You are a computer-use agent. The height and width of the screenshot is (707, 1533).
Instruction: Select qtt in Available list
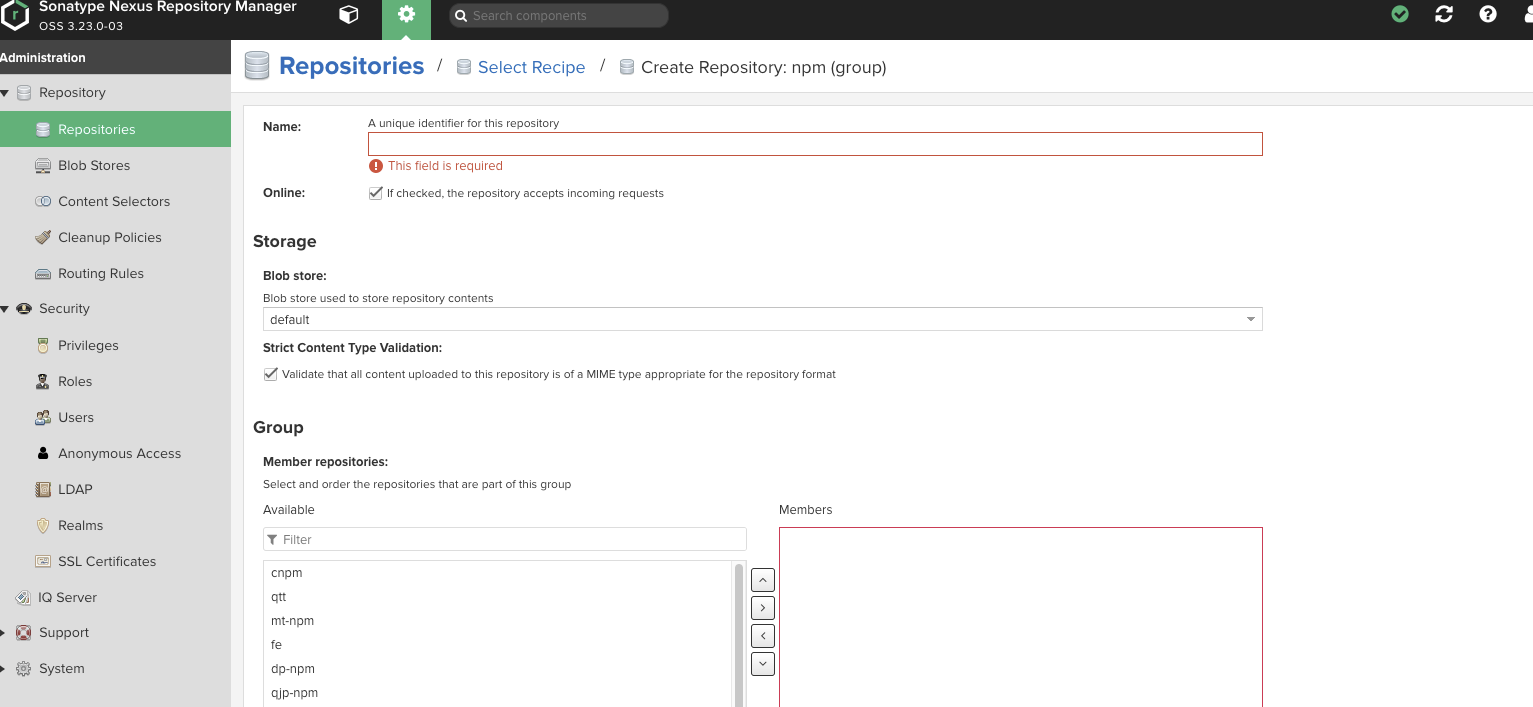coord(498,597)
